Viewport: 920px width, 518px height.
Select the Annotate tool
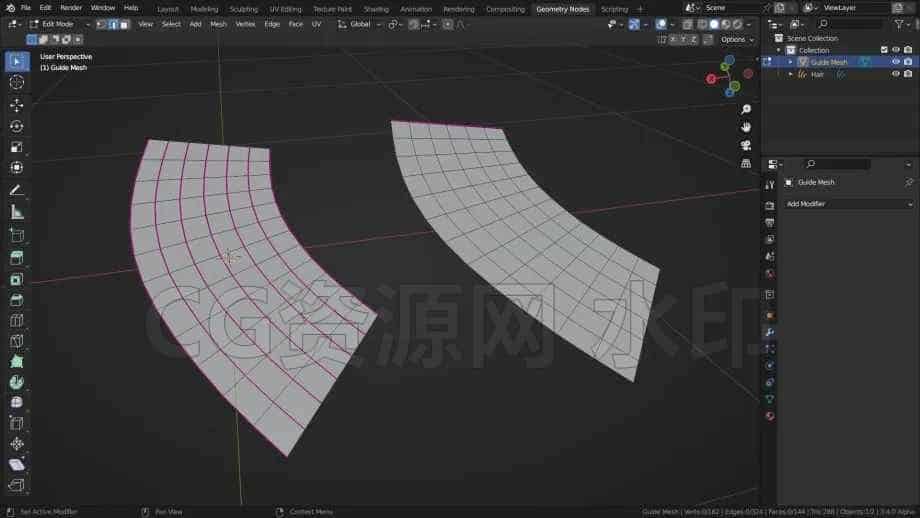[x=17, y=190]
